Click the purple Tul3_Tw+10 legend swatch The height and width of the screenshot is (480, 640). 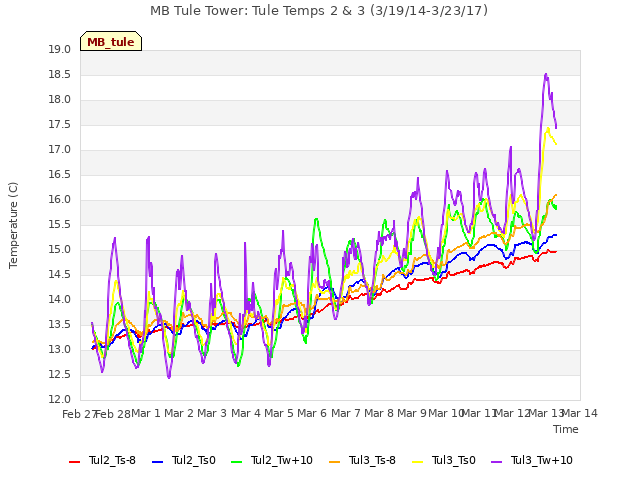[496, 462]
